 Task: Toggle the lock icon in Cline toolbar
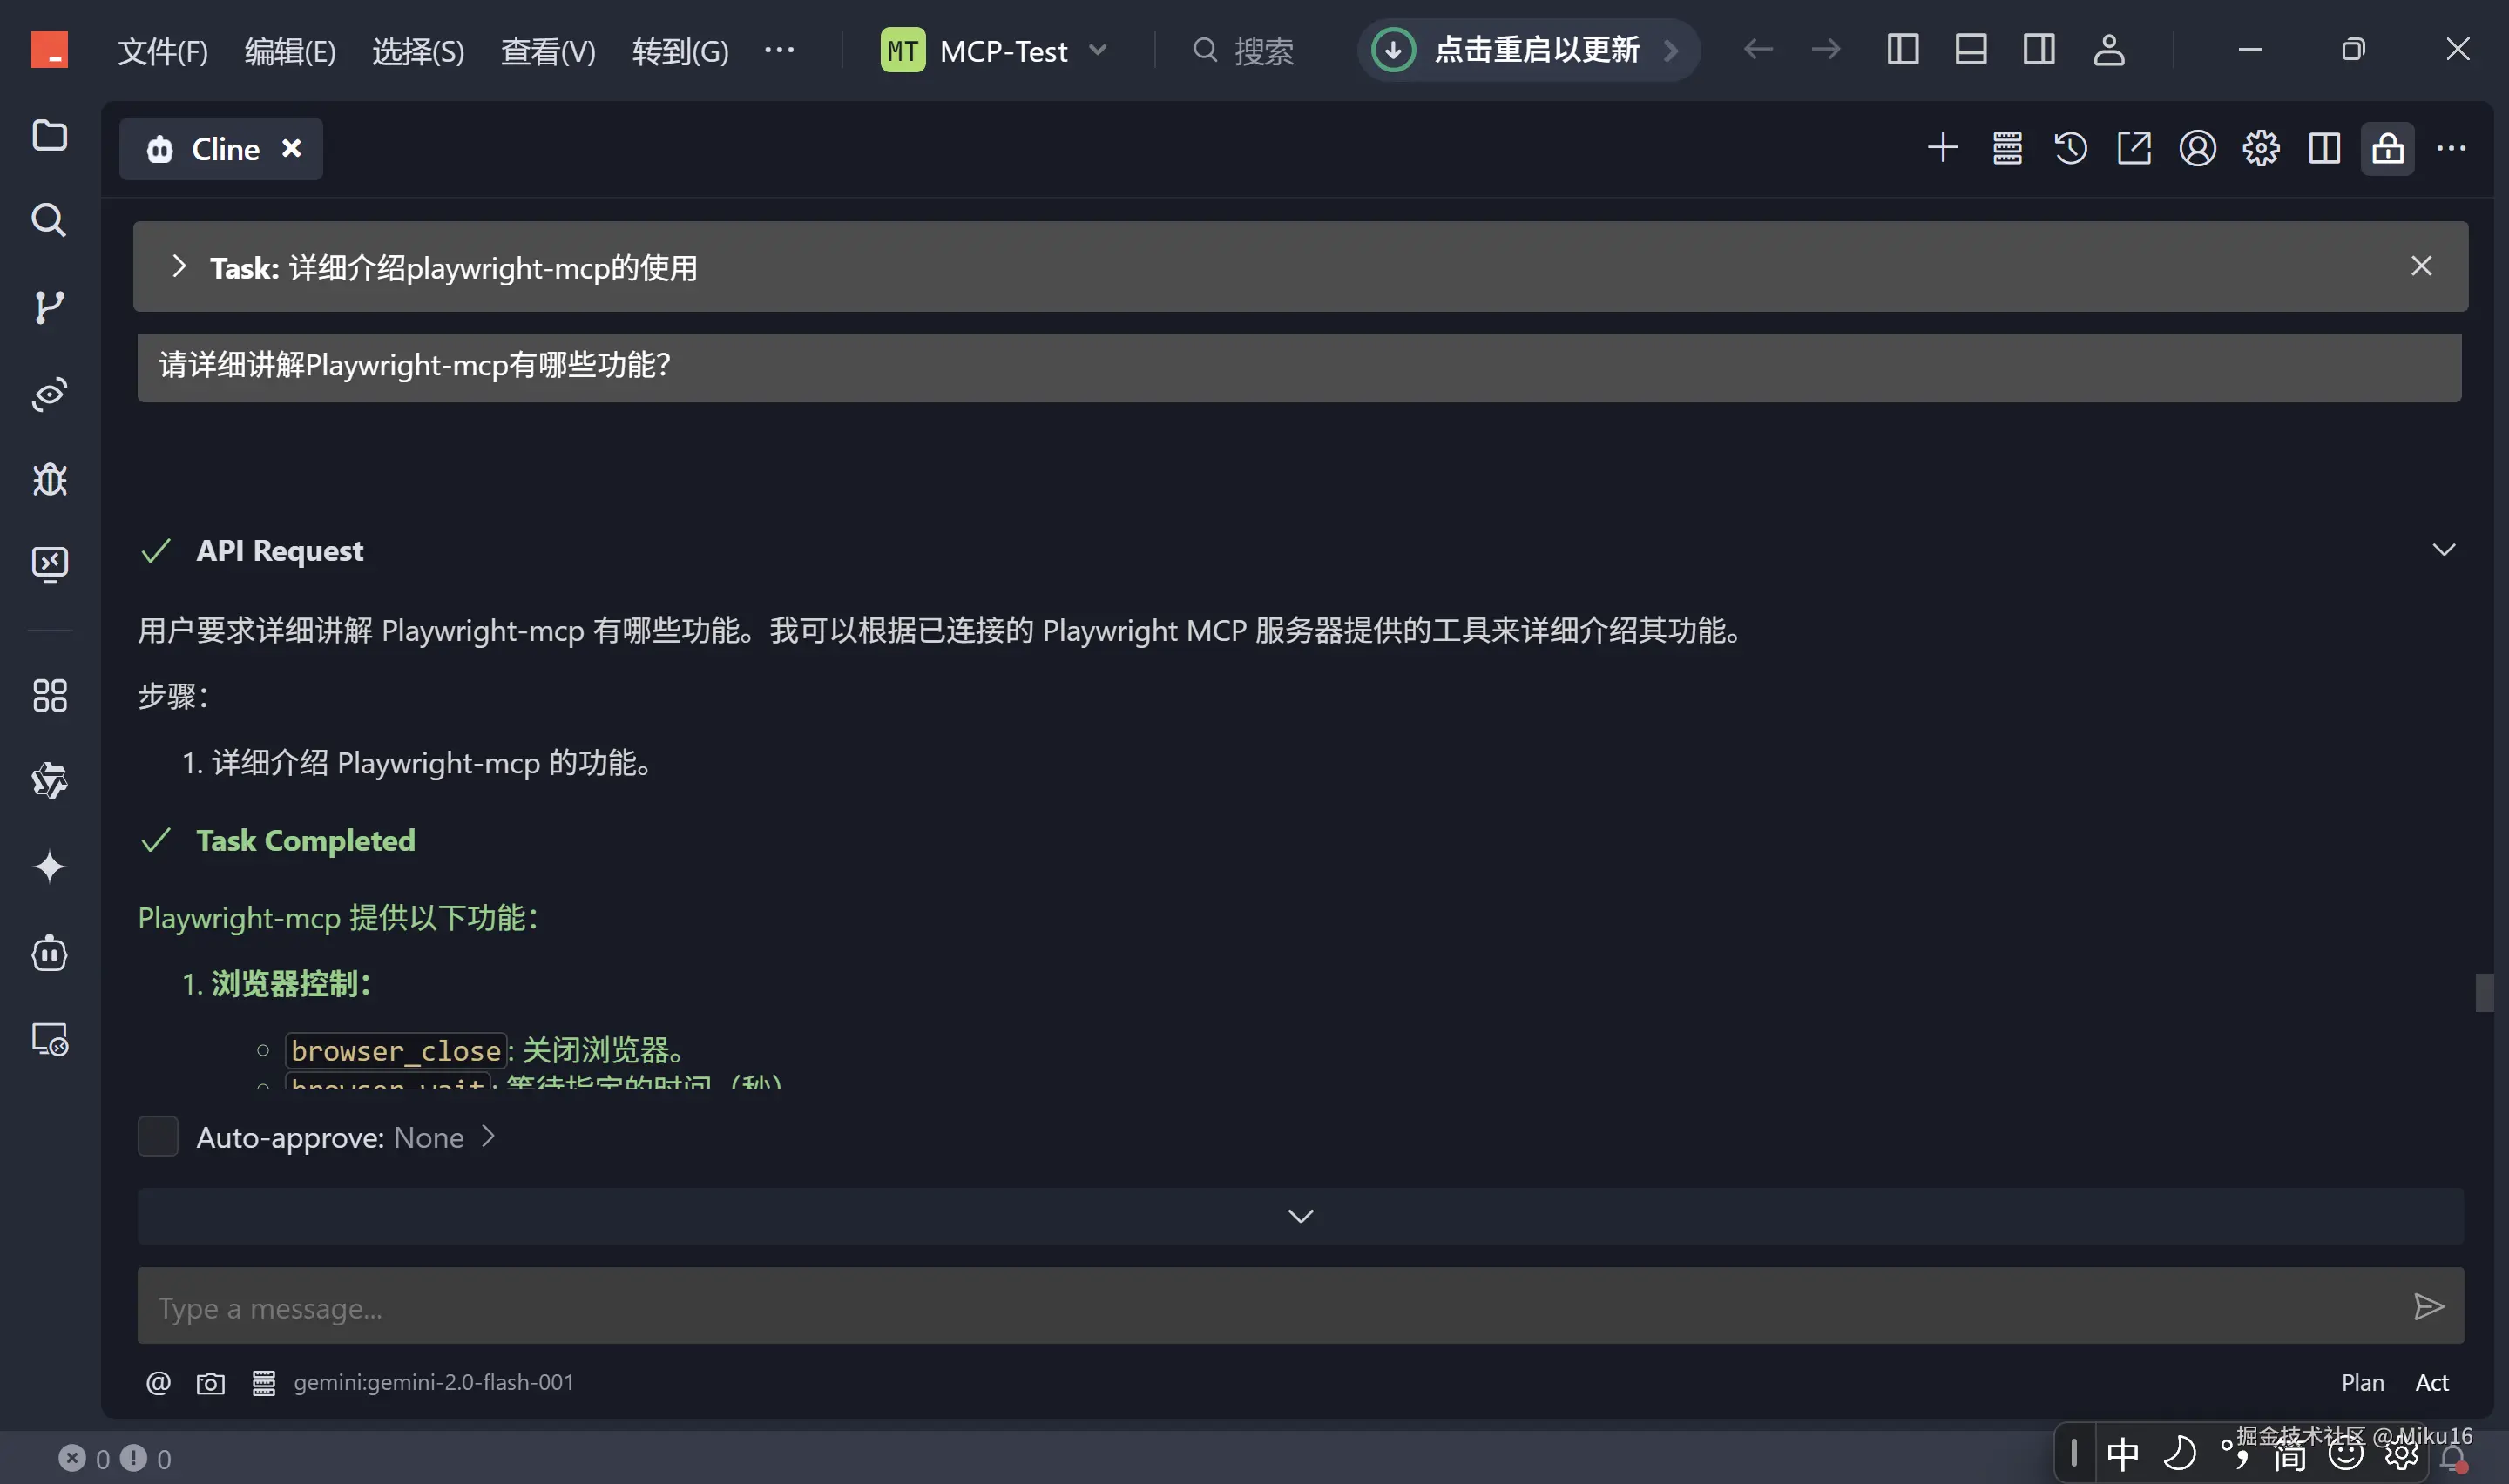point(2387,148)
